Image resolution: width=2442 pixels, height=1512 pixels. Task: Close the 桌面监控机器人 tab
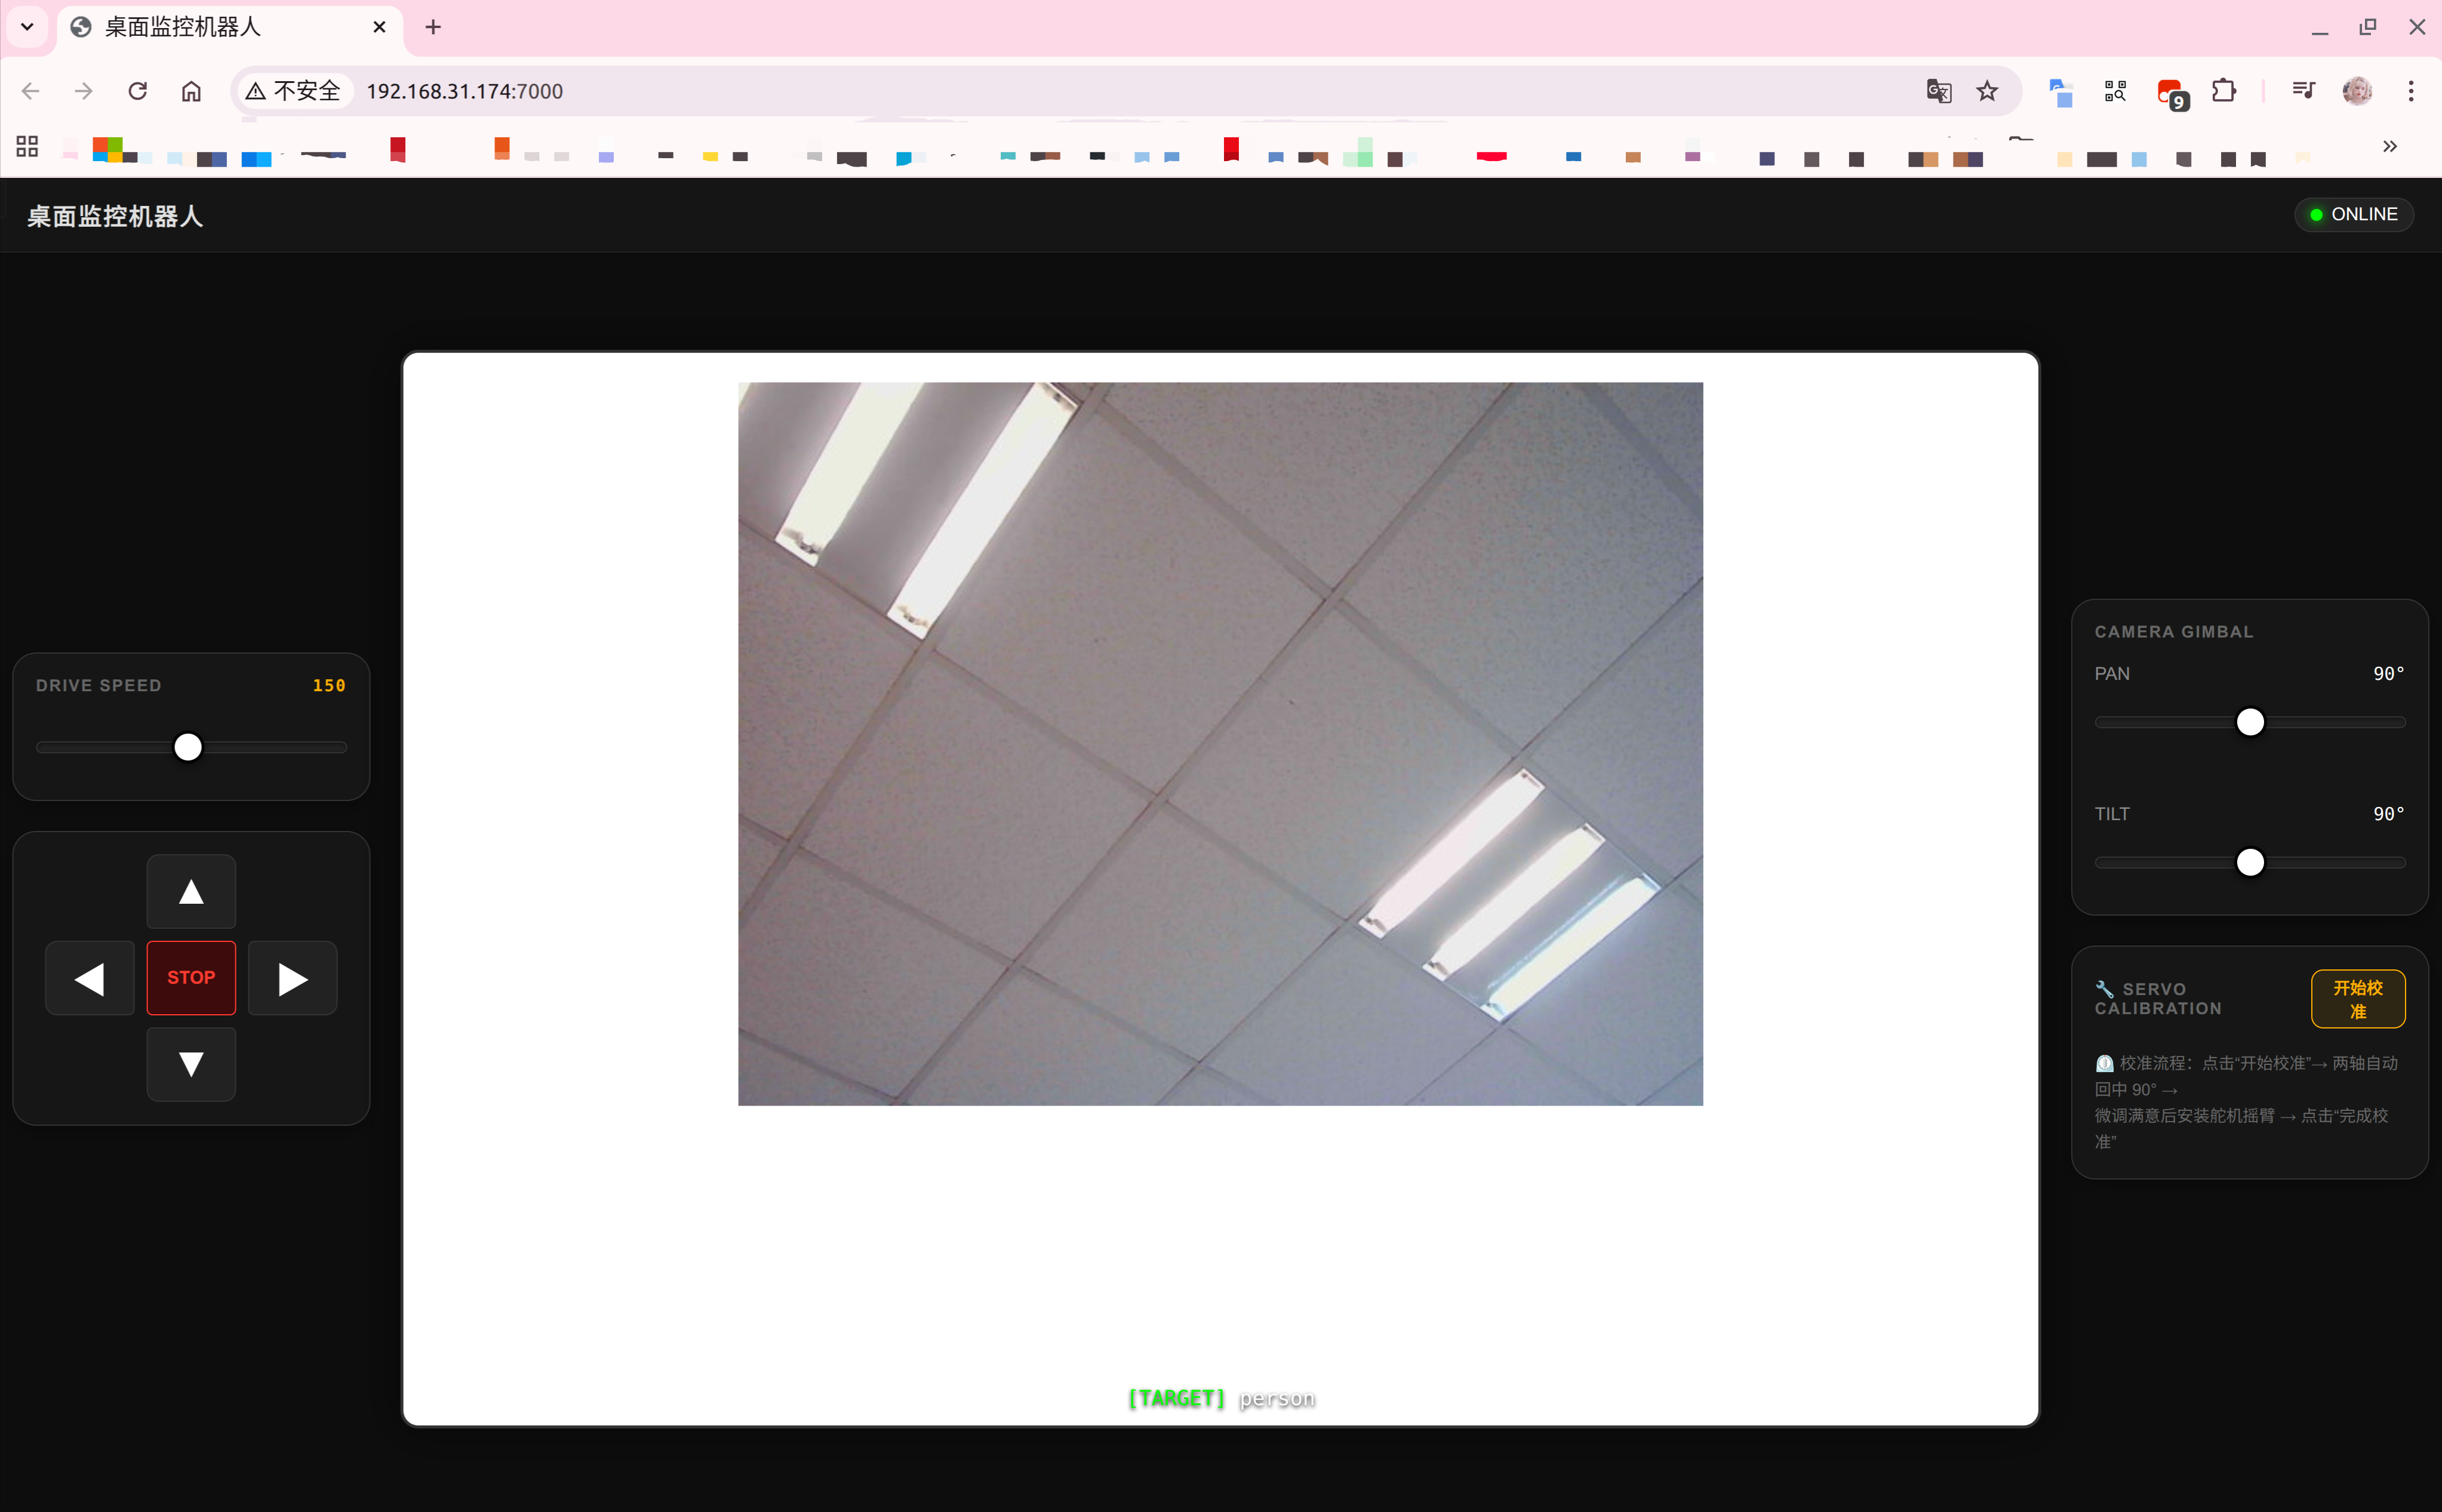point(379,27)
